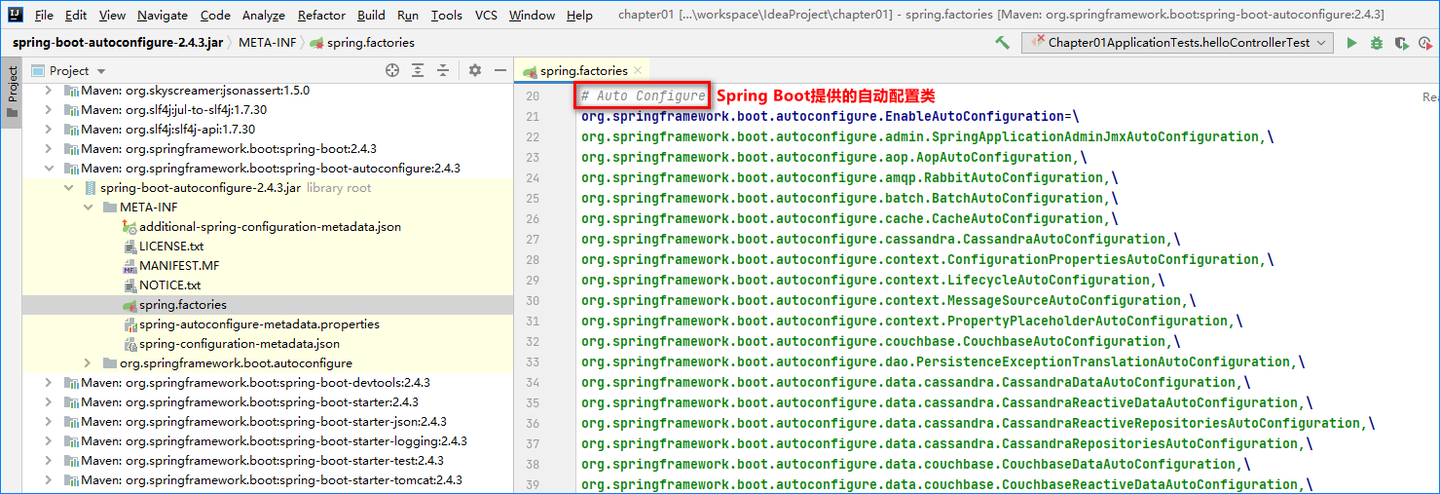Collapse the META-INF folder arrow

87,207
